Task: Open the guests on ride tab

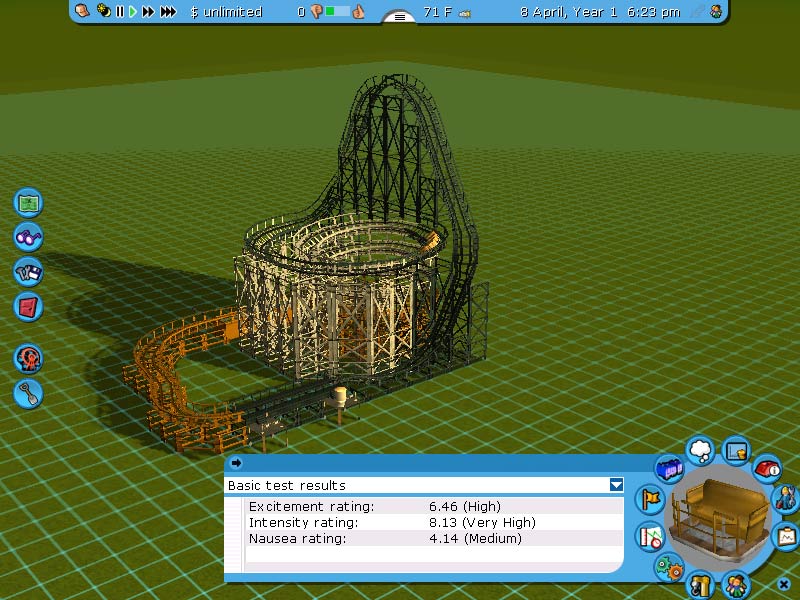Action: [736, 585]
